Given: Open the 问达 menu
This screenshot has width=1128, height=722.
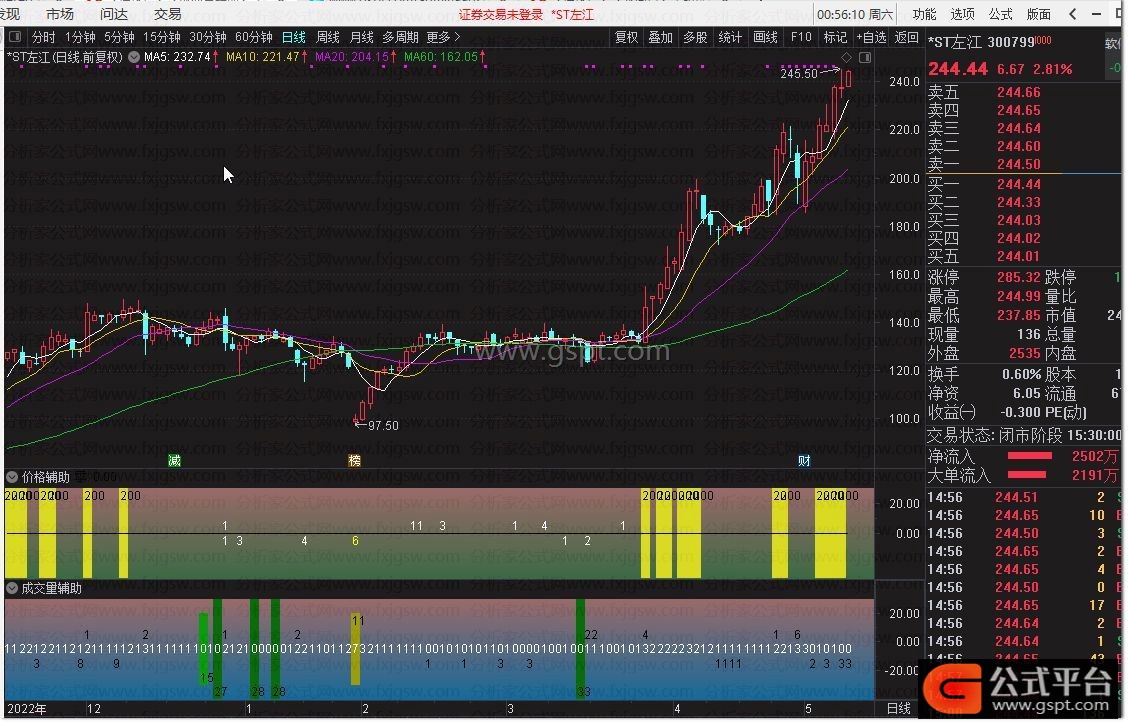Looking at the screenshot, I should pos(114,14).
